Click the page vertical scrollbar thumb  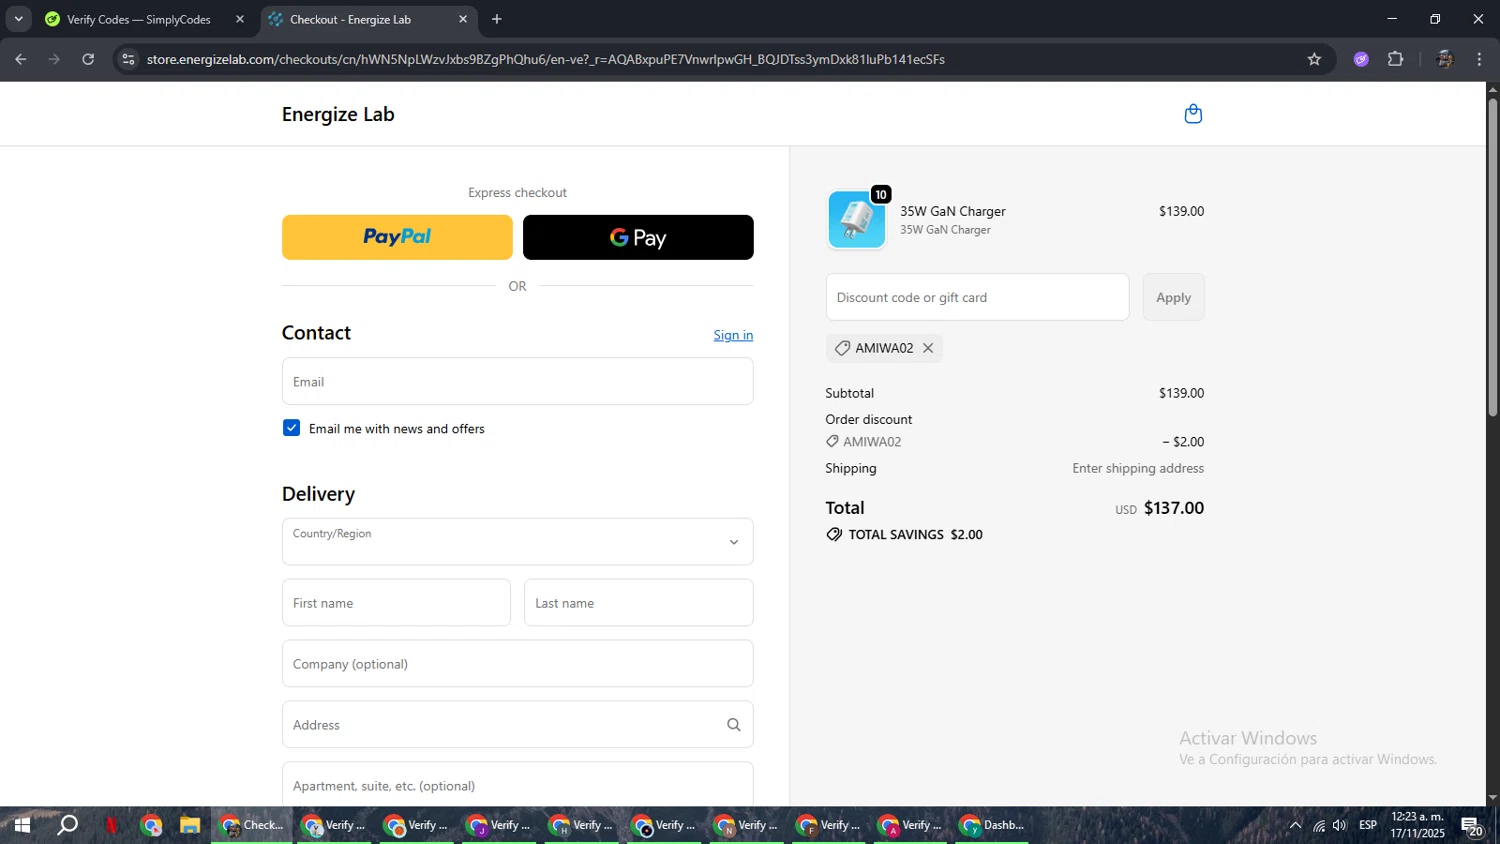1492,257
